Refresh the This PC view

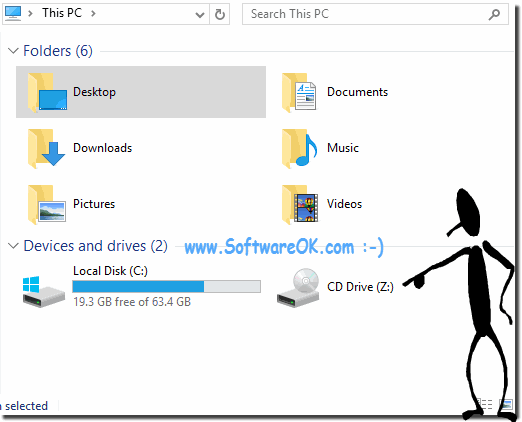click(220, 14)
